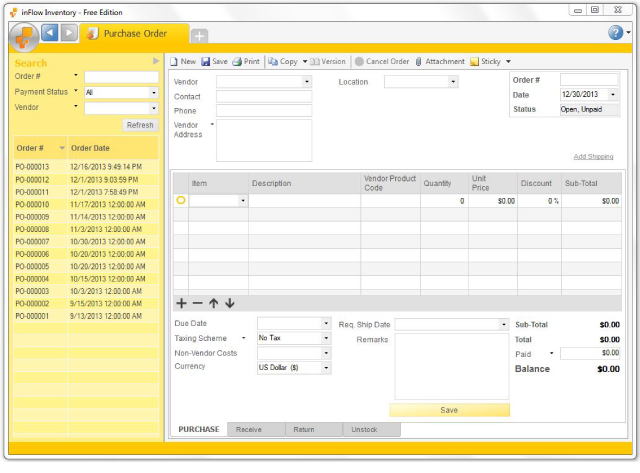Click the Remarks text area
The height and width of the screenshot is (473, 640).
pyautogui.click(x=452, y=366)
